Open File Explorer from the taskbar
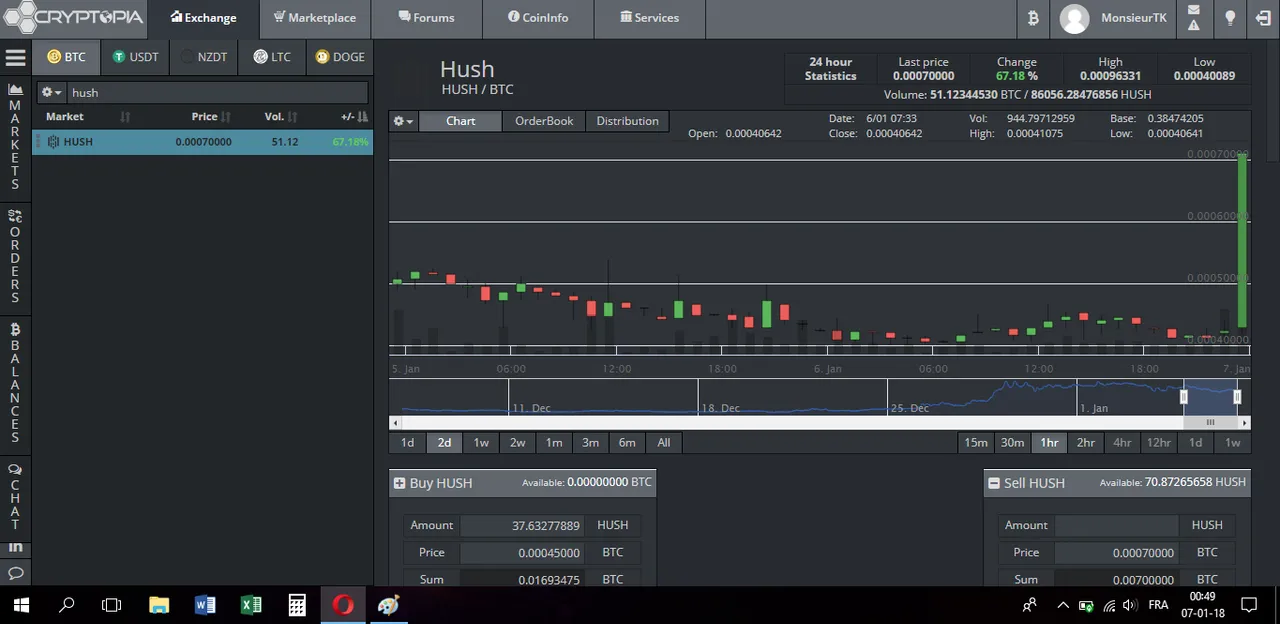 pyautogui.click(x=159, y=605)
